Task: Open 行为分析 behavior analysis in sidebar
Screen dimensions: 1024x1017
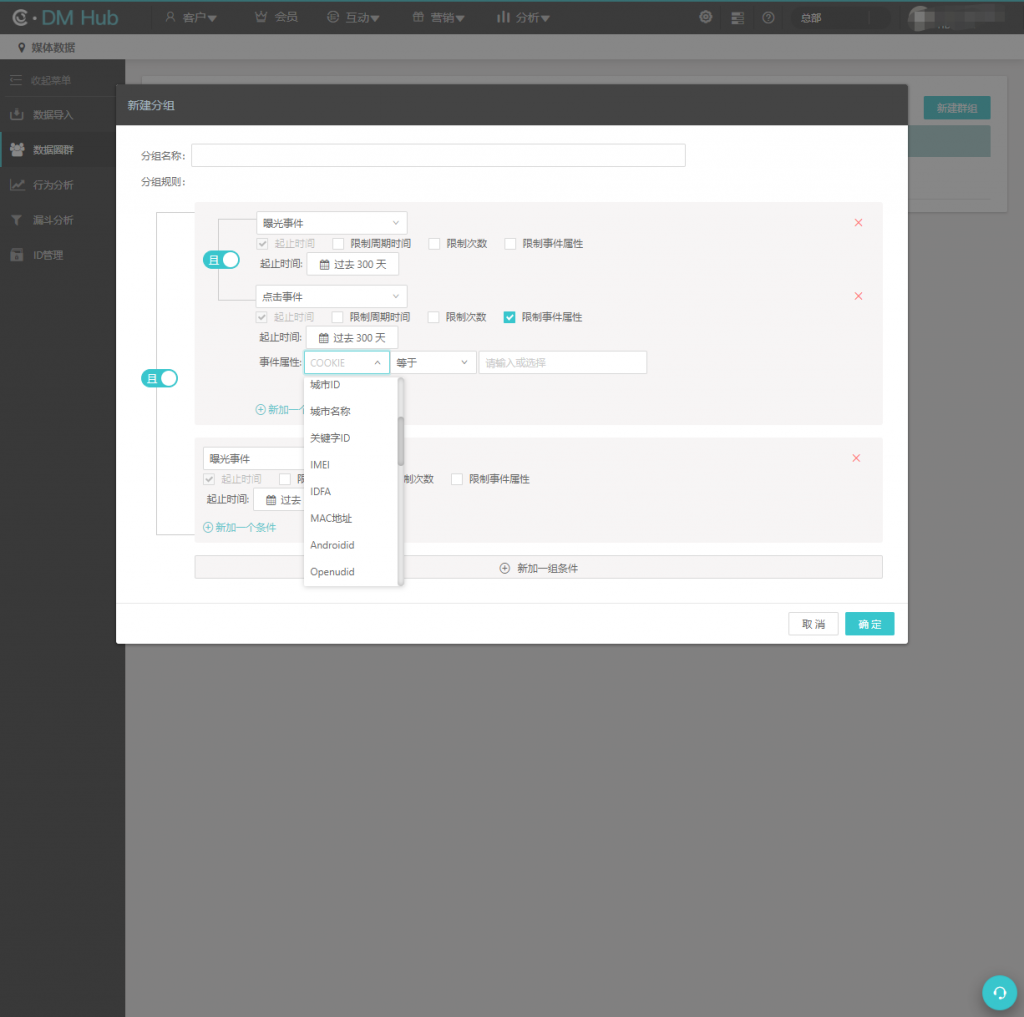Action: [x=52, y=185]
